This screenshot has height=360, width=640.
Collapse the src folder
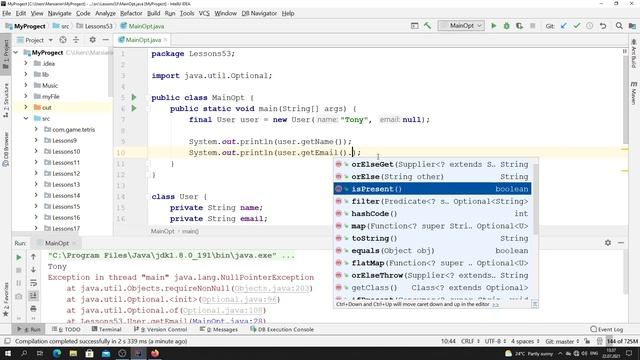[x=26, y=118]
